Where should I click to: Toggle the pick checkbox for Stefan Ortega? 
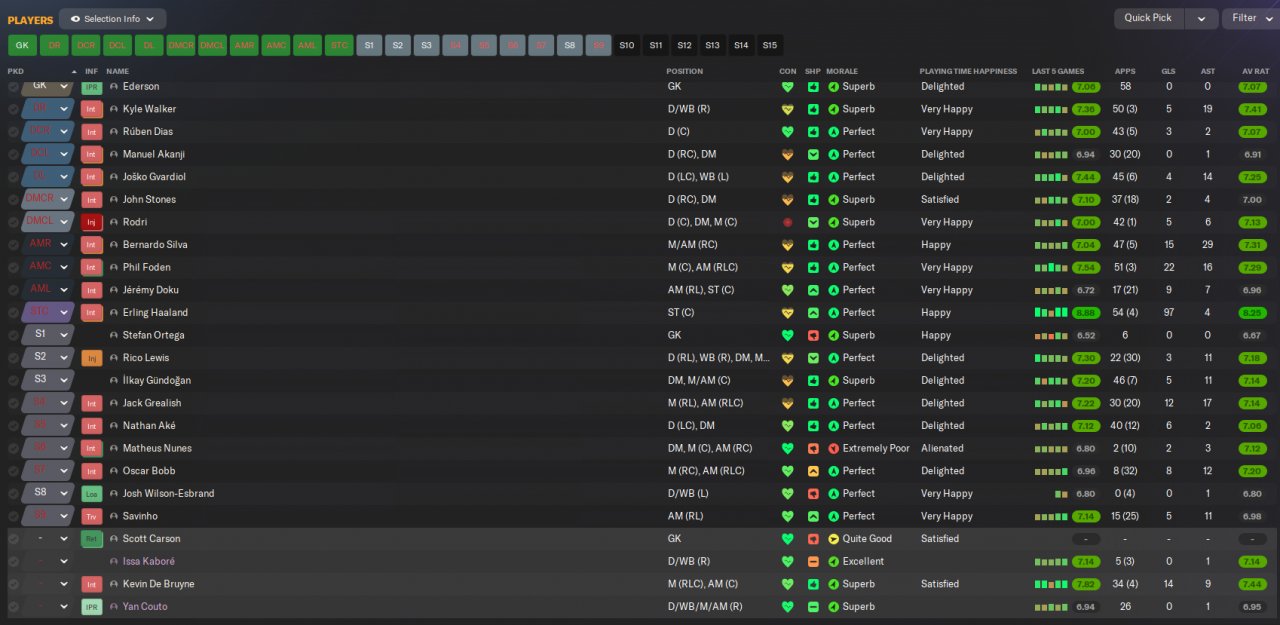(13, 335)
